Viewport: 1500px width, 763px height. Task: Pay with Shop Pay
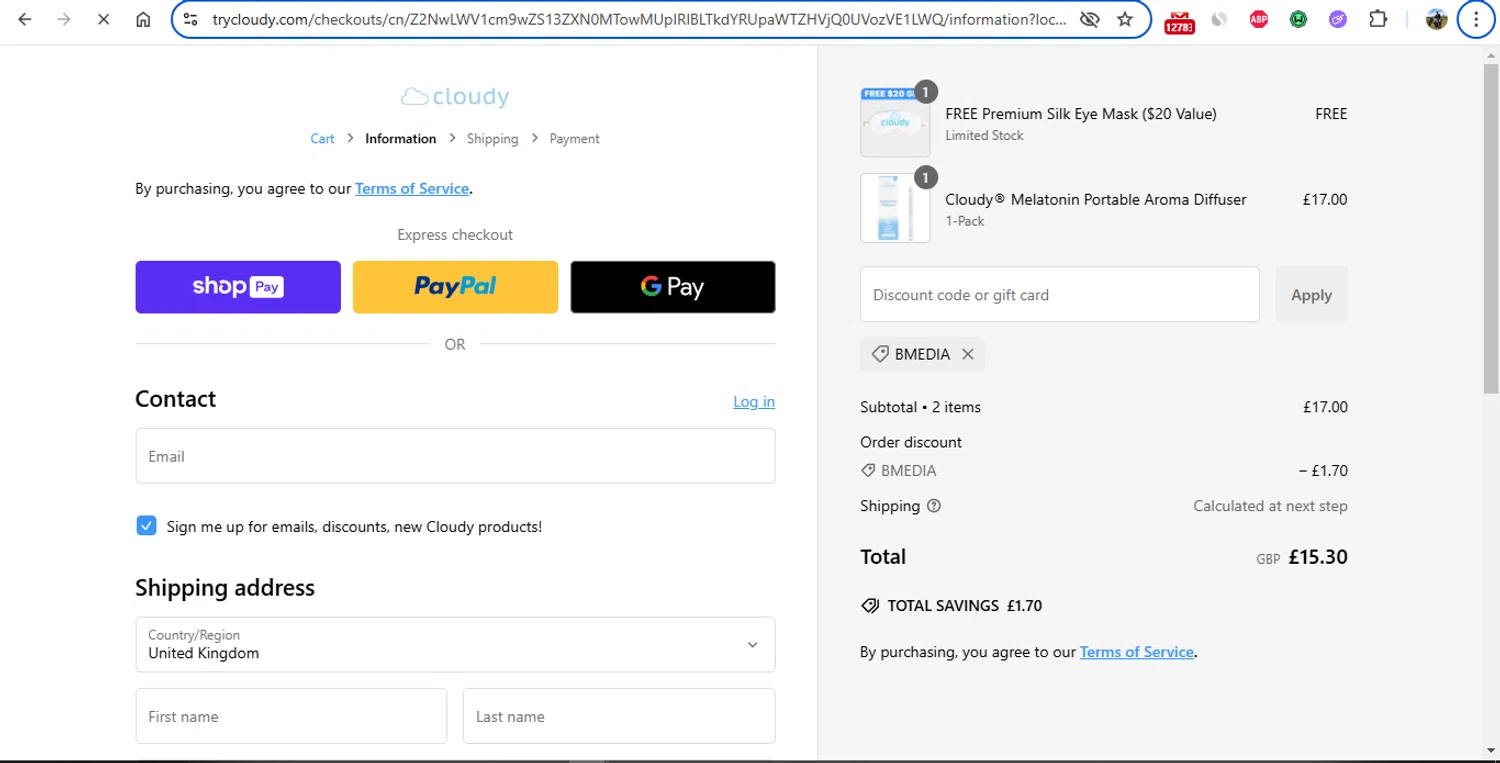coord(238,287)
